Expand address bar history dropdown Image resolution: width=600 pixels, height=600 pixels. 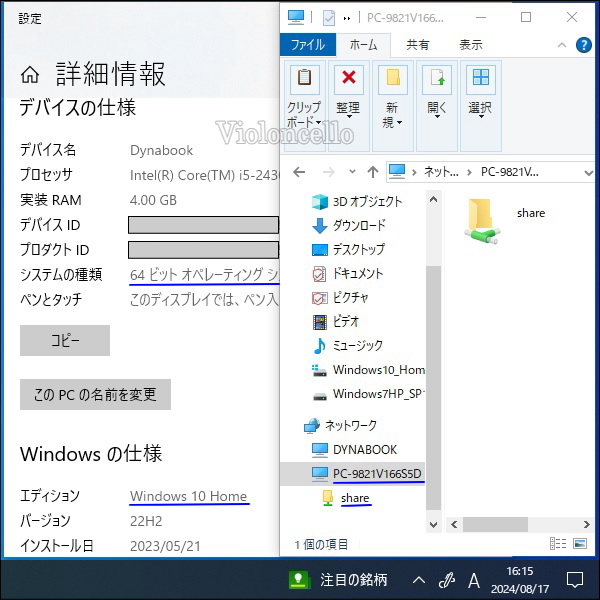tap(589, 173)
